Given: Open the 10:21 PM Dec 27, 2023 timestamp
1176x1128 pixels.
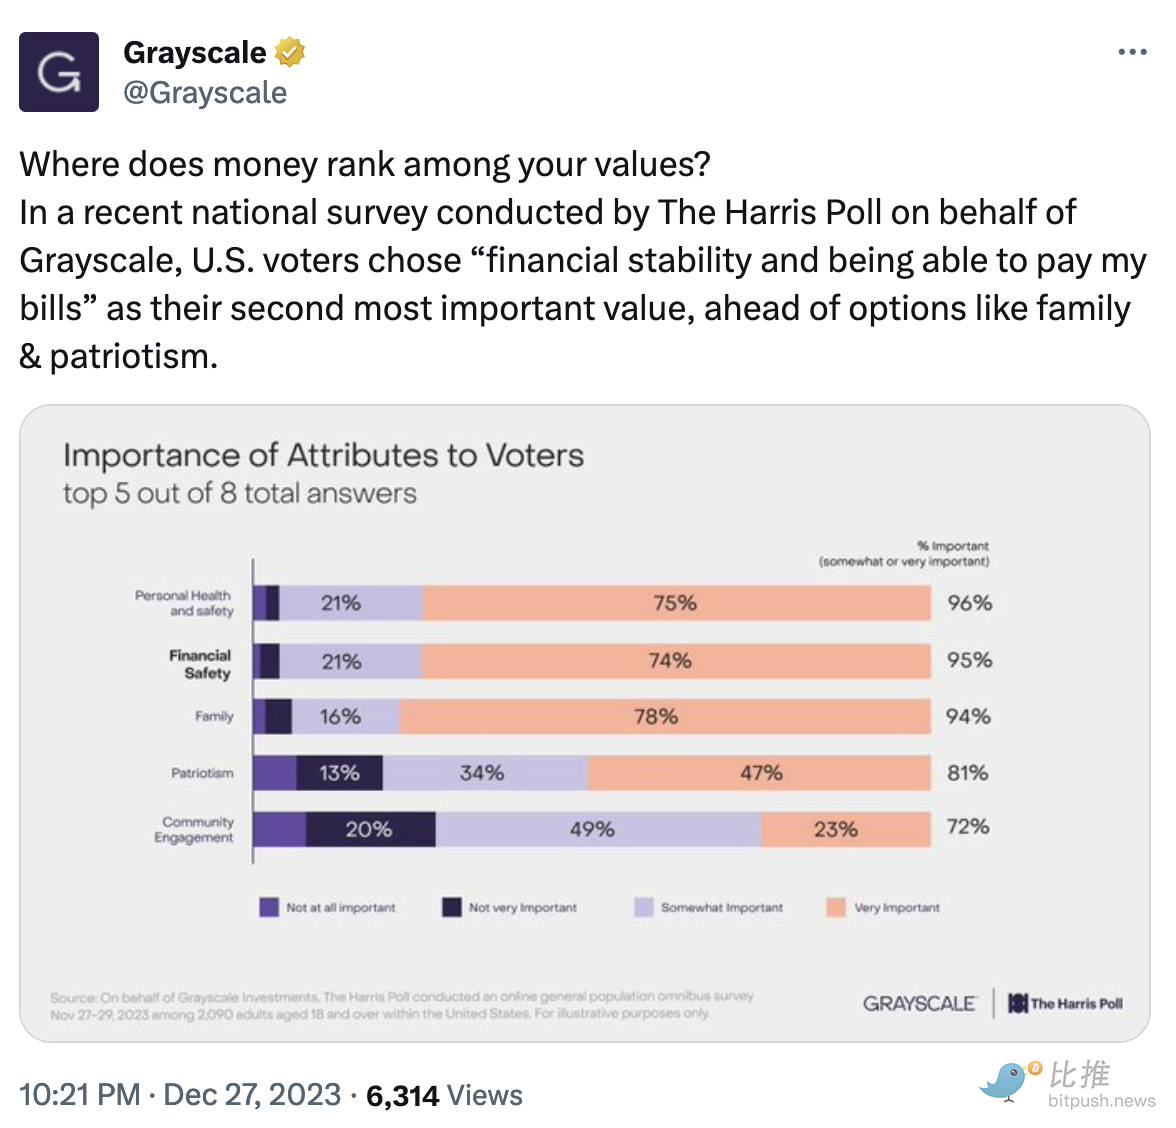Looking at the screenshot, I should tap(180, 1095).
